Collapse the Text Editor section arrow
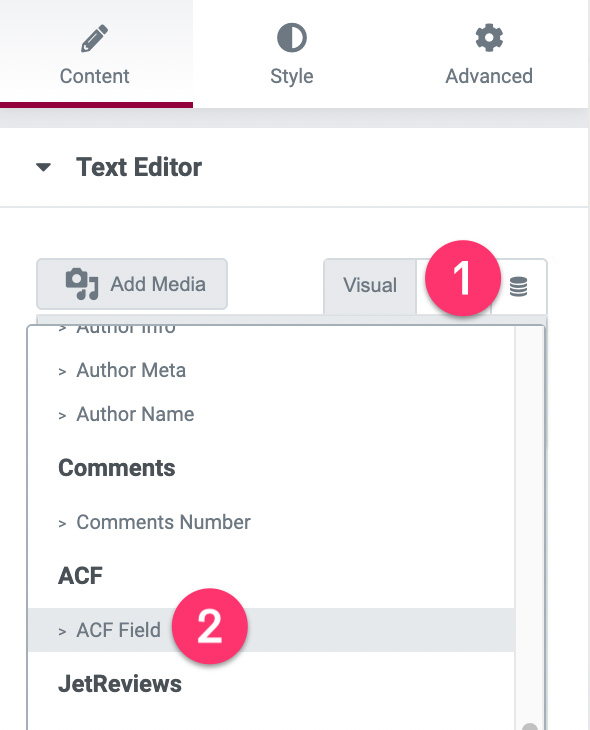Screen dimensions: 590x730 [43, 167]
